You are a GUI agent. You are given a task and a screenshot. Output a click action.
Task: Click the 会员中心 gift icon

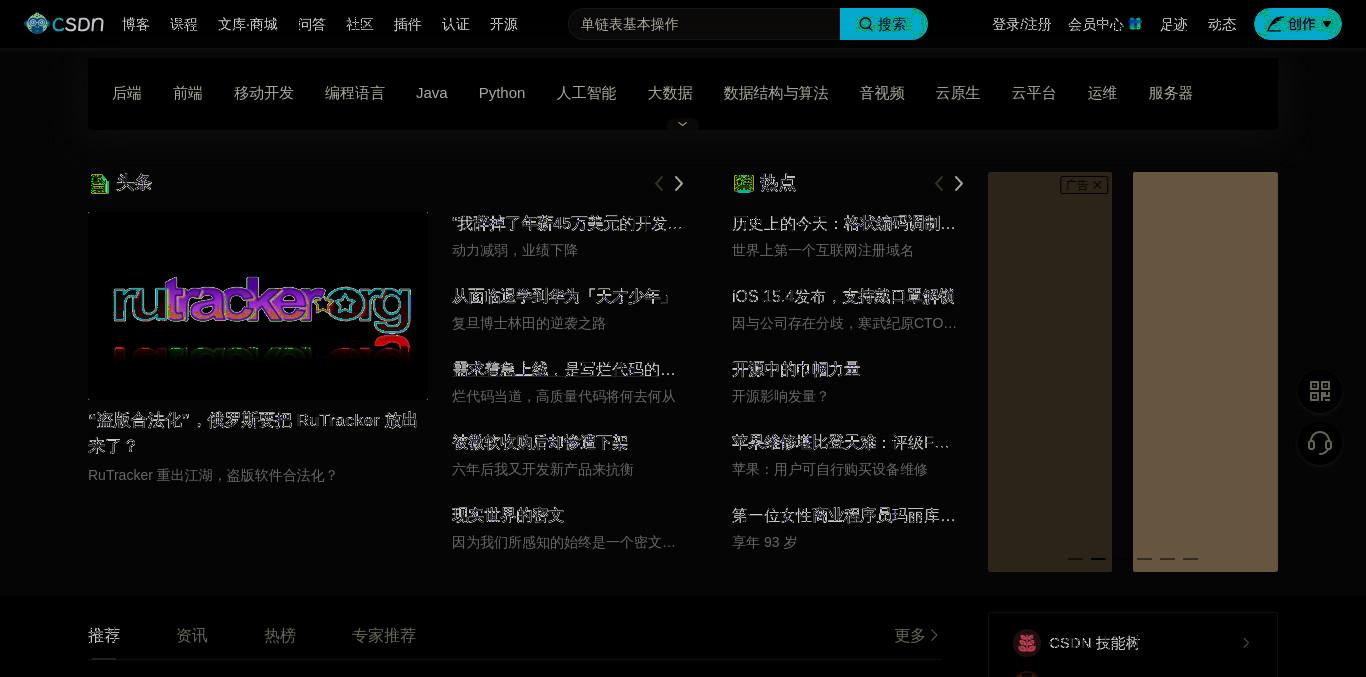(1135, 23)
